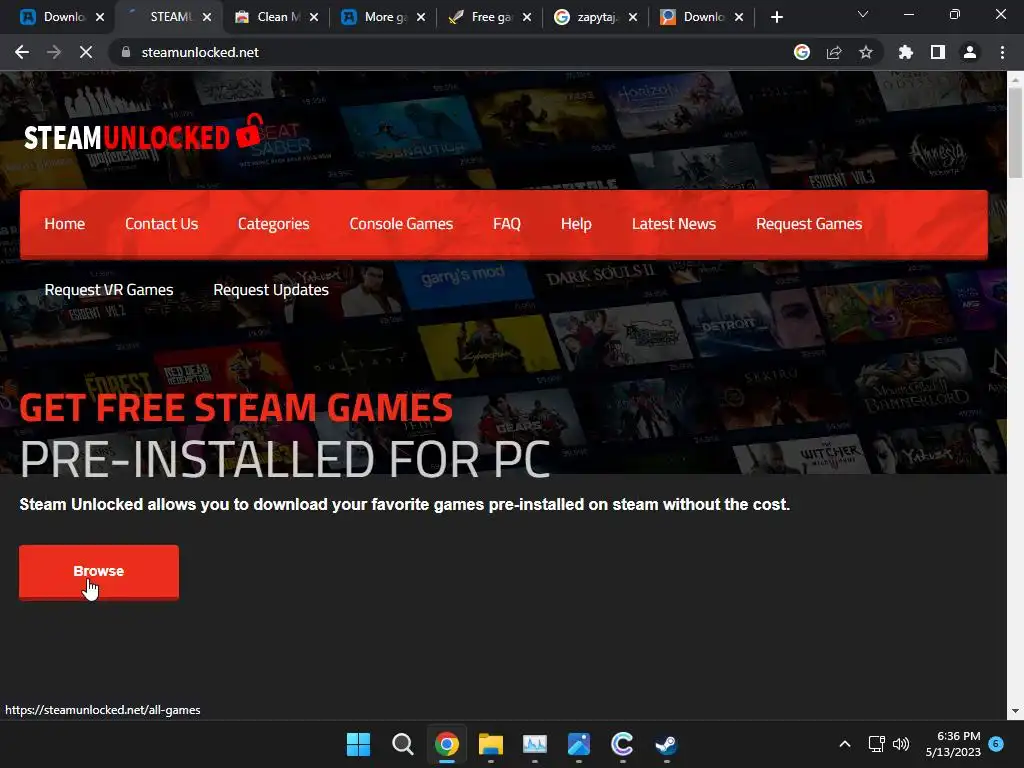Screen dimensions: 1024x768
Task: Open the notification badge showing 6
Action: (996, 743)
